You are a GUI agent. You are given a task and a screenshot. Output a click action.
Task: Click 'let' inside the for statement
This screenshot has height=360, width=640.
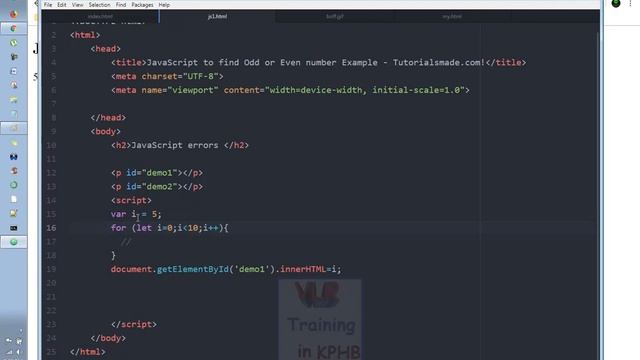144,228
